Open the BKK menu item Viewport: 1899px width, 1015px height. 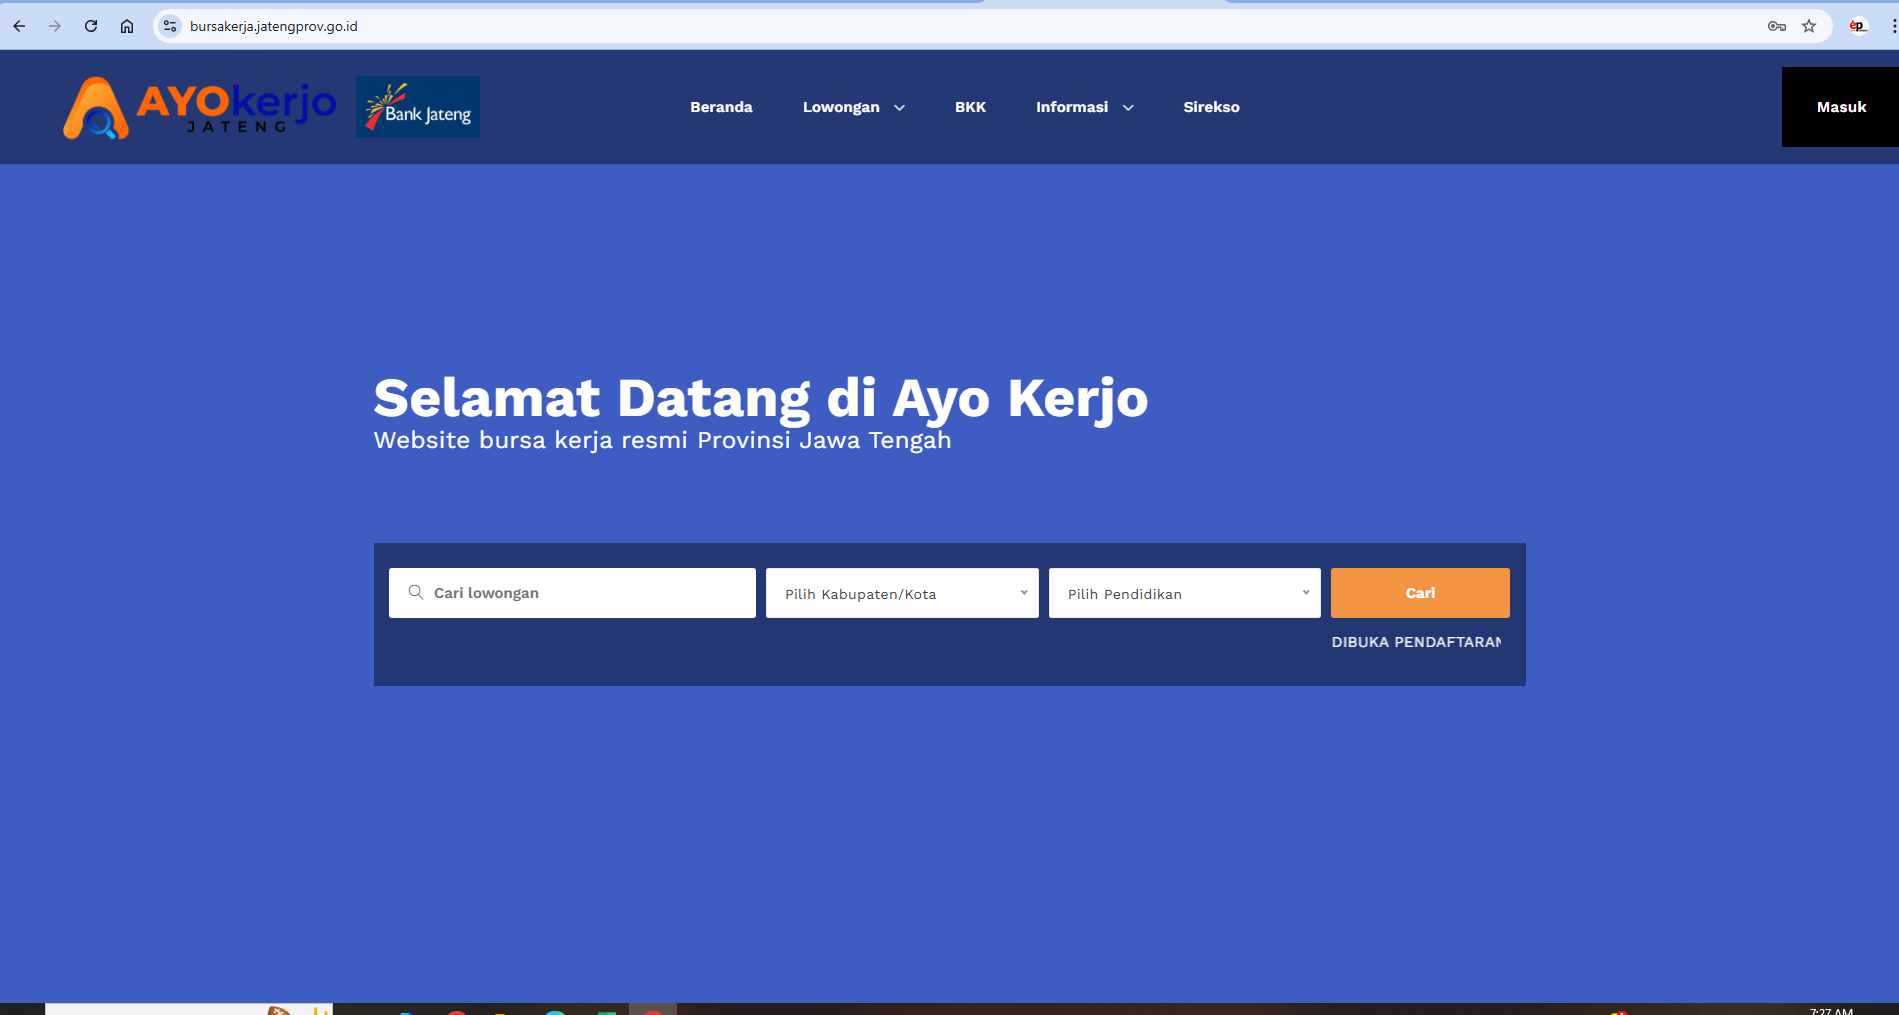(969, 106)
